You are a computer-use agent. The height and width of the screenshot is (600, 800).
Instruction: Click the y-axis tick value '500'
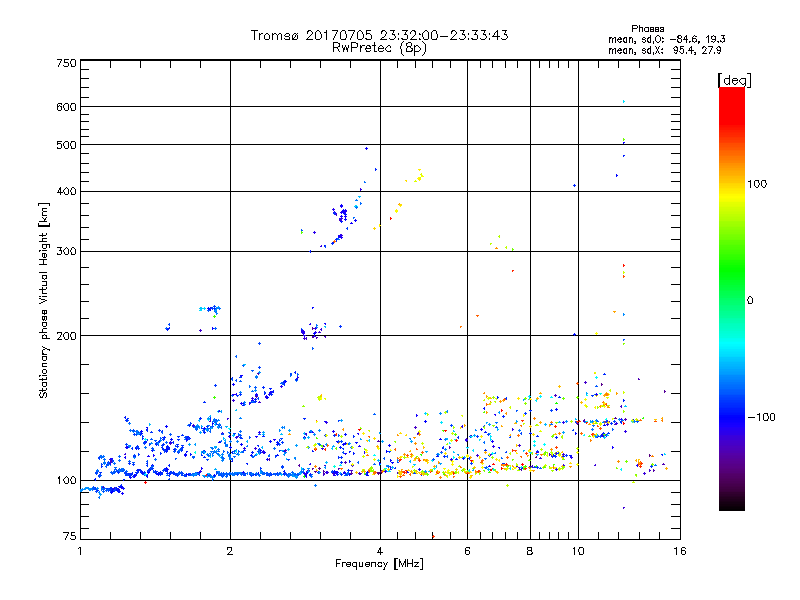pos(66,145)
